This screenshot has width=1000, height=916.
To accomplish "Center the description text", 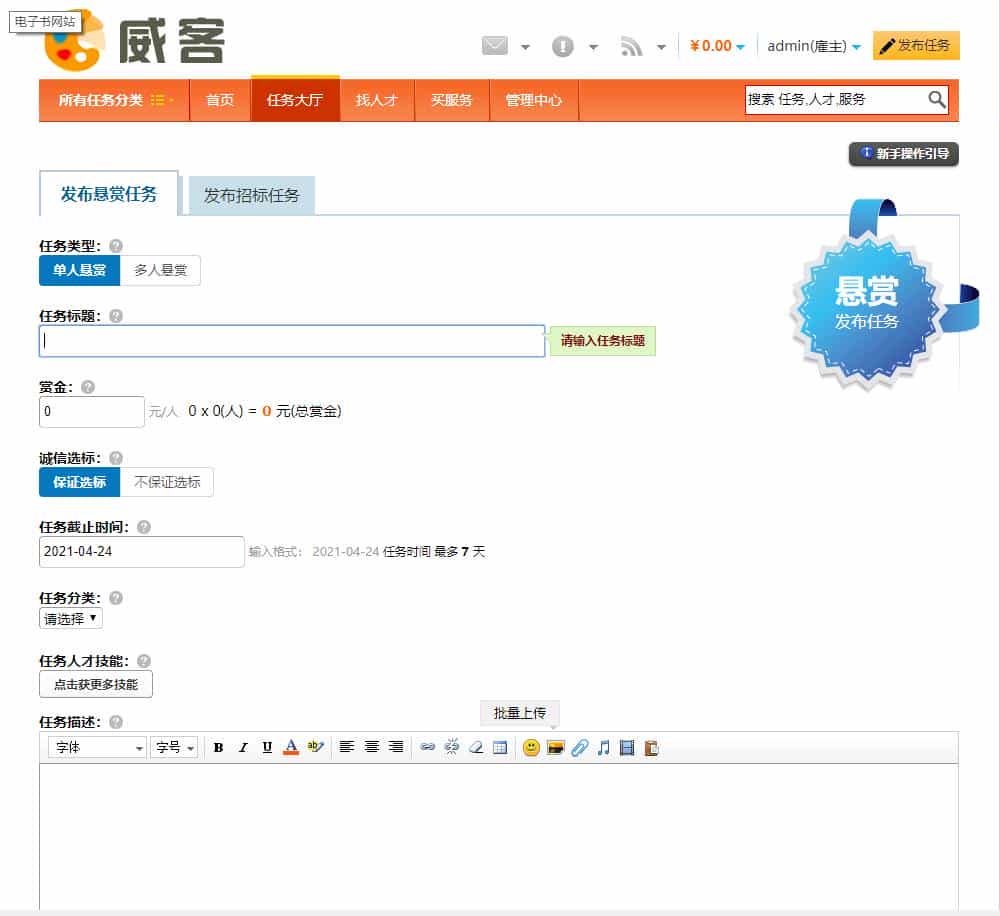I will 372,747.
